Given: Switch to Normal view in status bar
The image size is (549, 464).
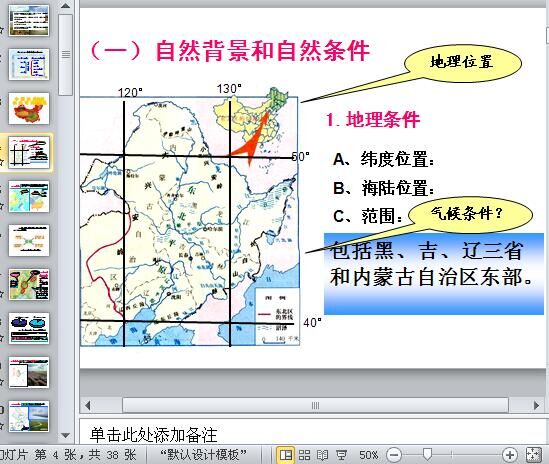Looking at the screenshot, I should coord(286,455).
